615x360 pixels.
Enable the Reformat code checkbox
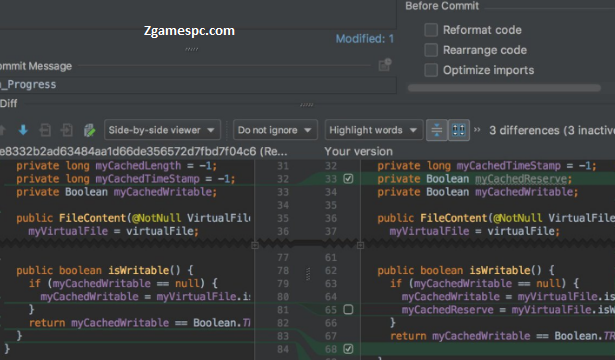[x=431, y=30]
